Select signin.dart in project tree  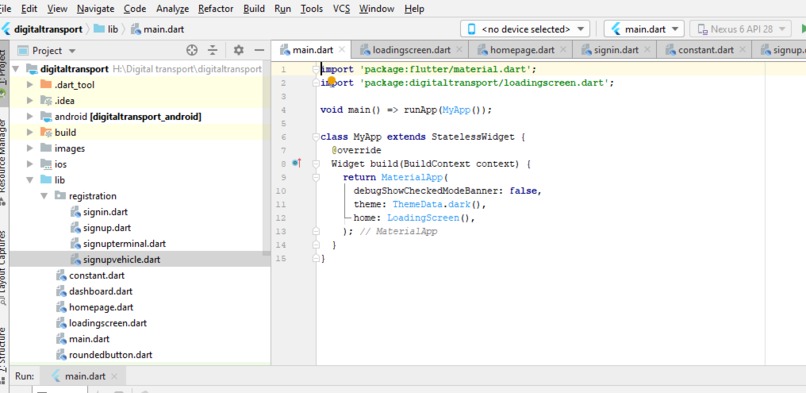pos(105,212)
